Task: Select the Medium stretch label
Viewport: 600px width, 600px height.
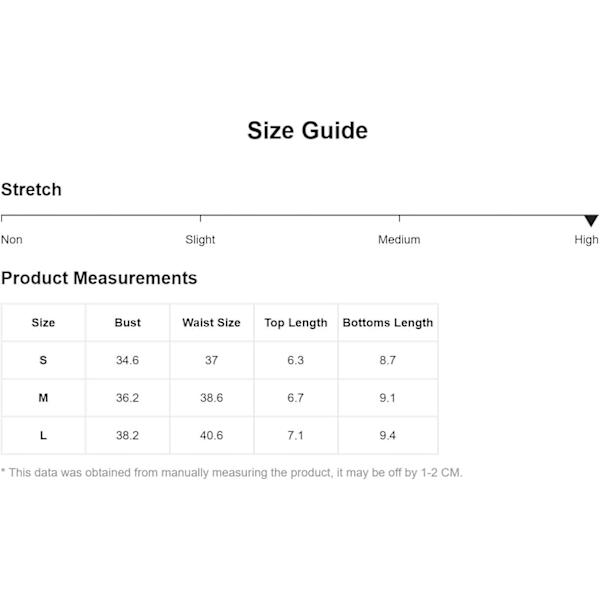Action: pyautogui.click(x=399, y=240)
